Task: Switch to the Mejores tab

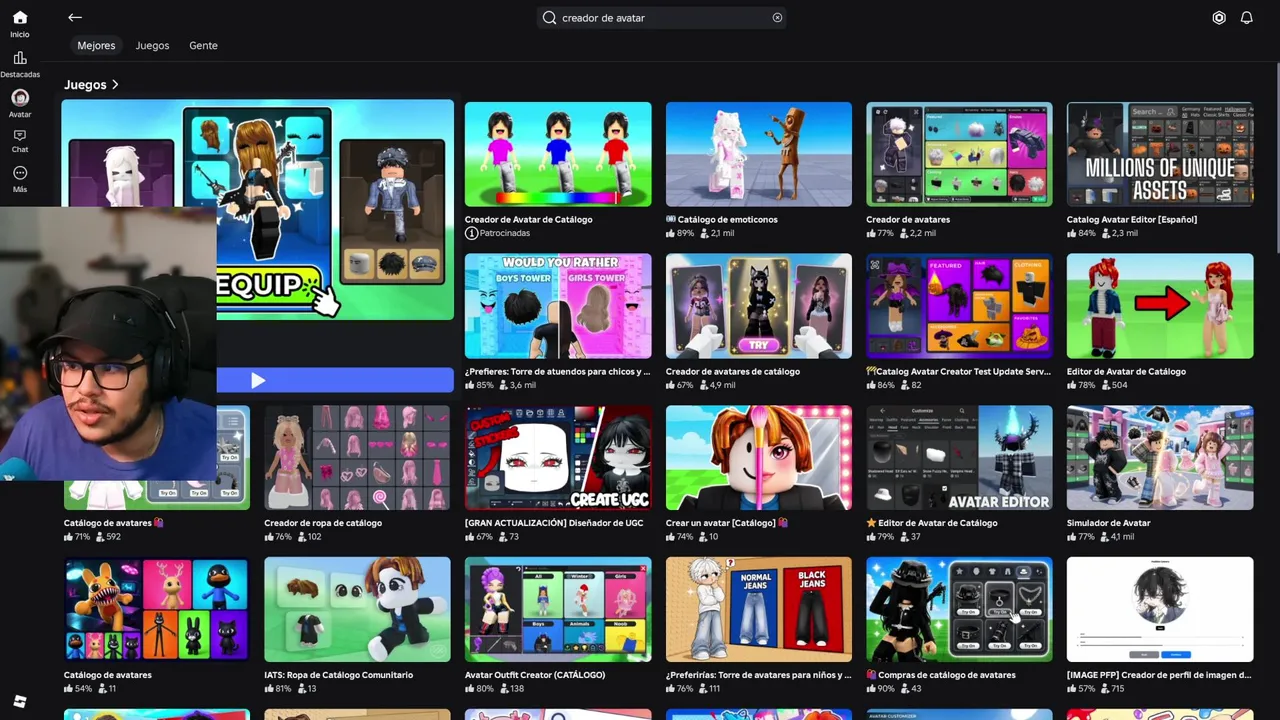Action: [x=96, y=45]
